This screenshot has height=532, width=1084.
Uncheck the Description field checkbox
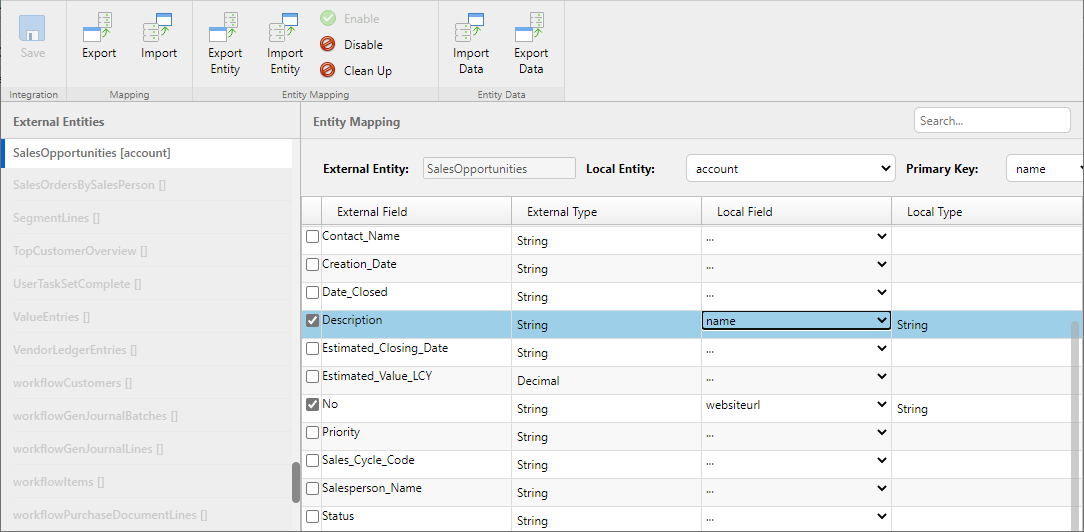[x=313, y=321]
